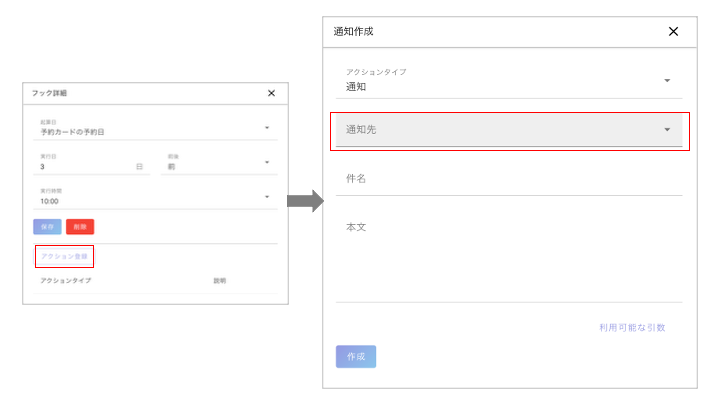This screenshot has height=405, width=720.
Task: Click the 通知 action type value
Action: (x=357, y=87)
